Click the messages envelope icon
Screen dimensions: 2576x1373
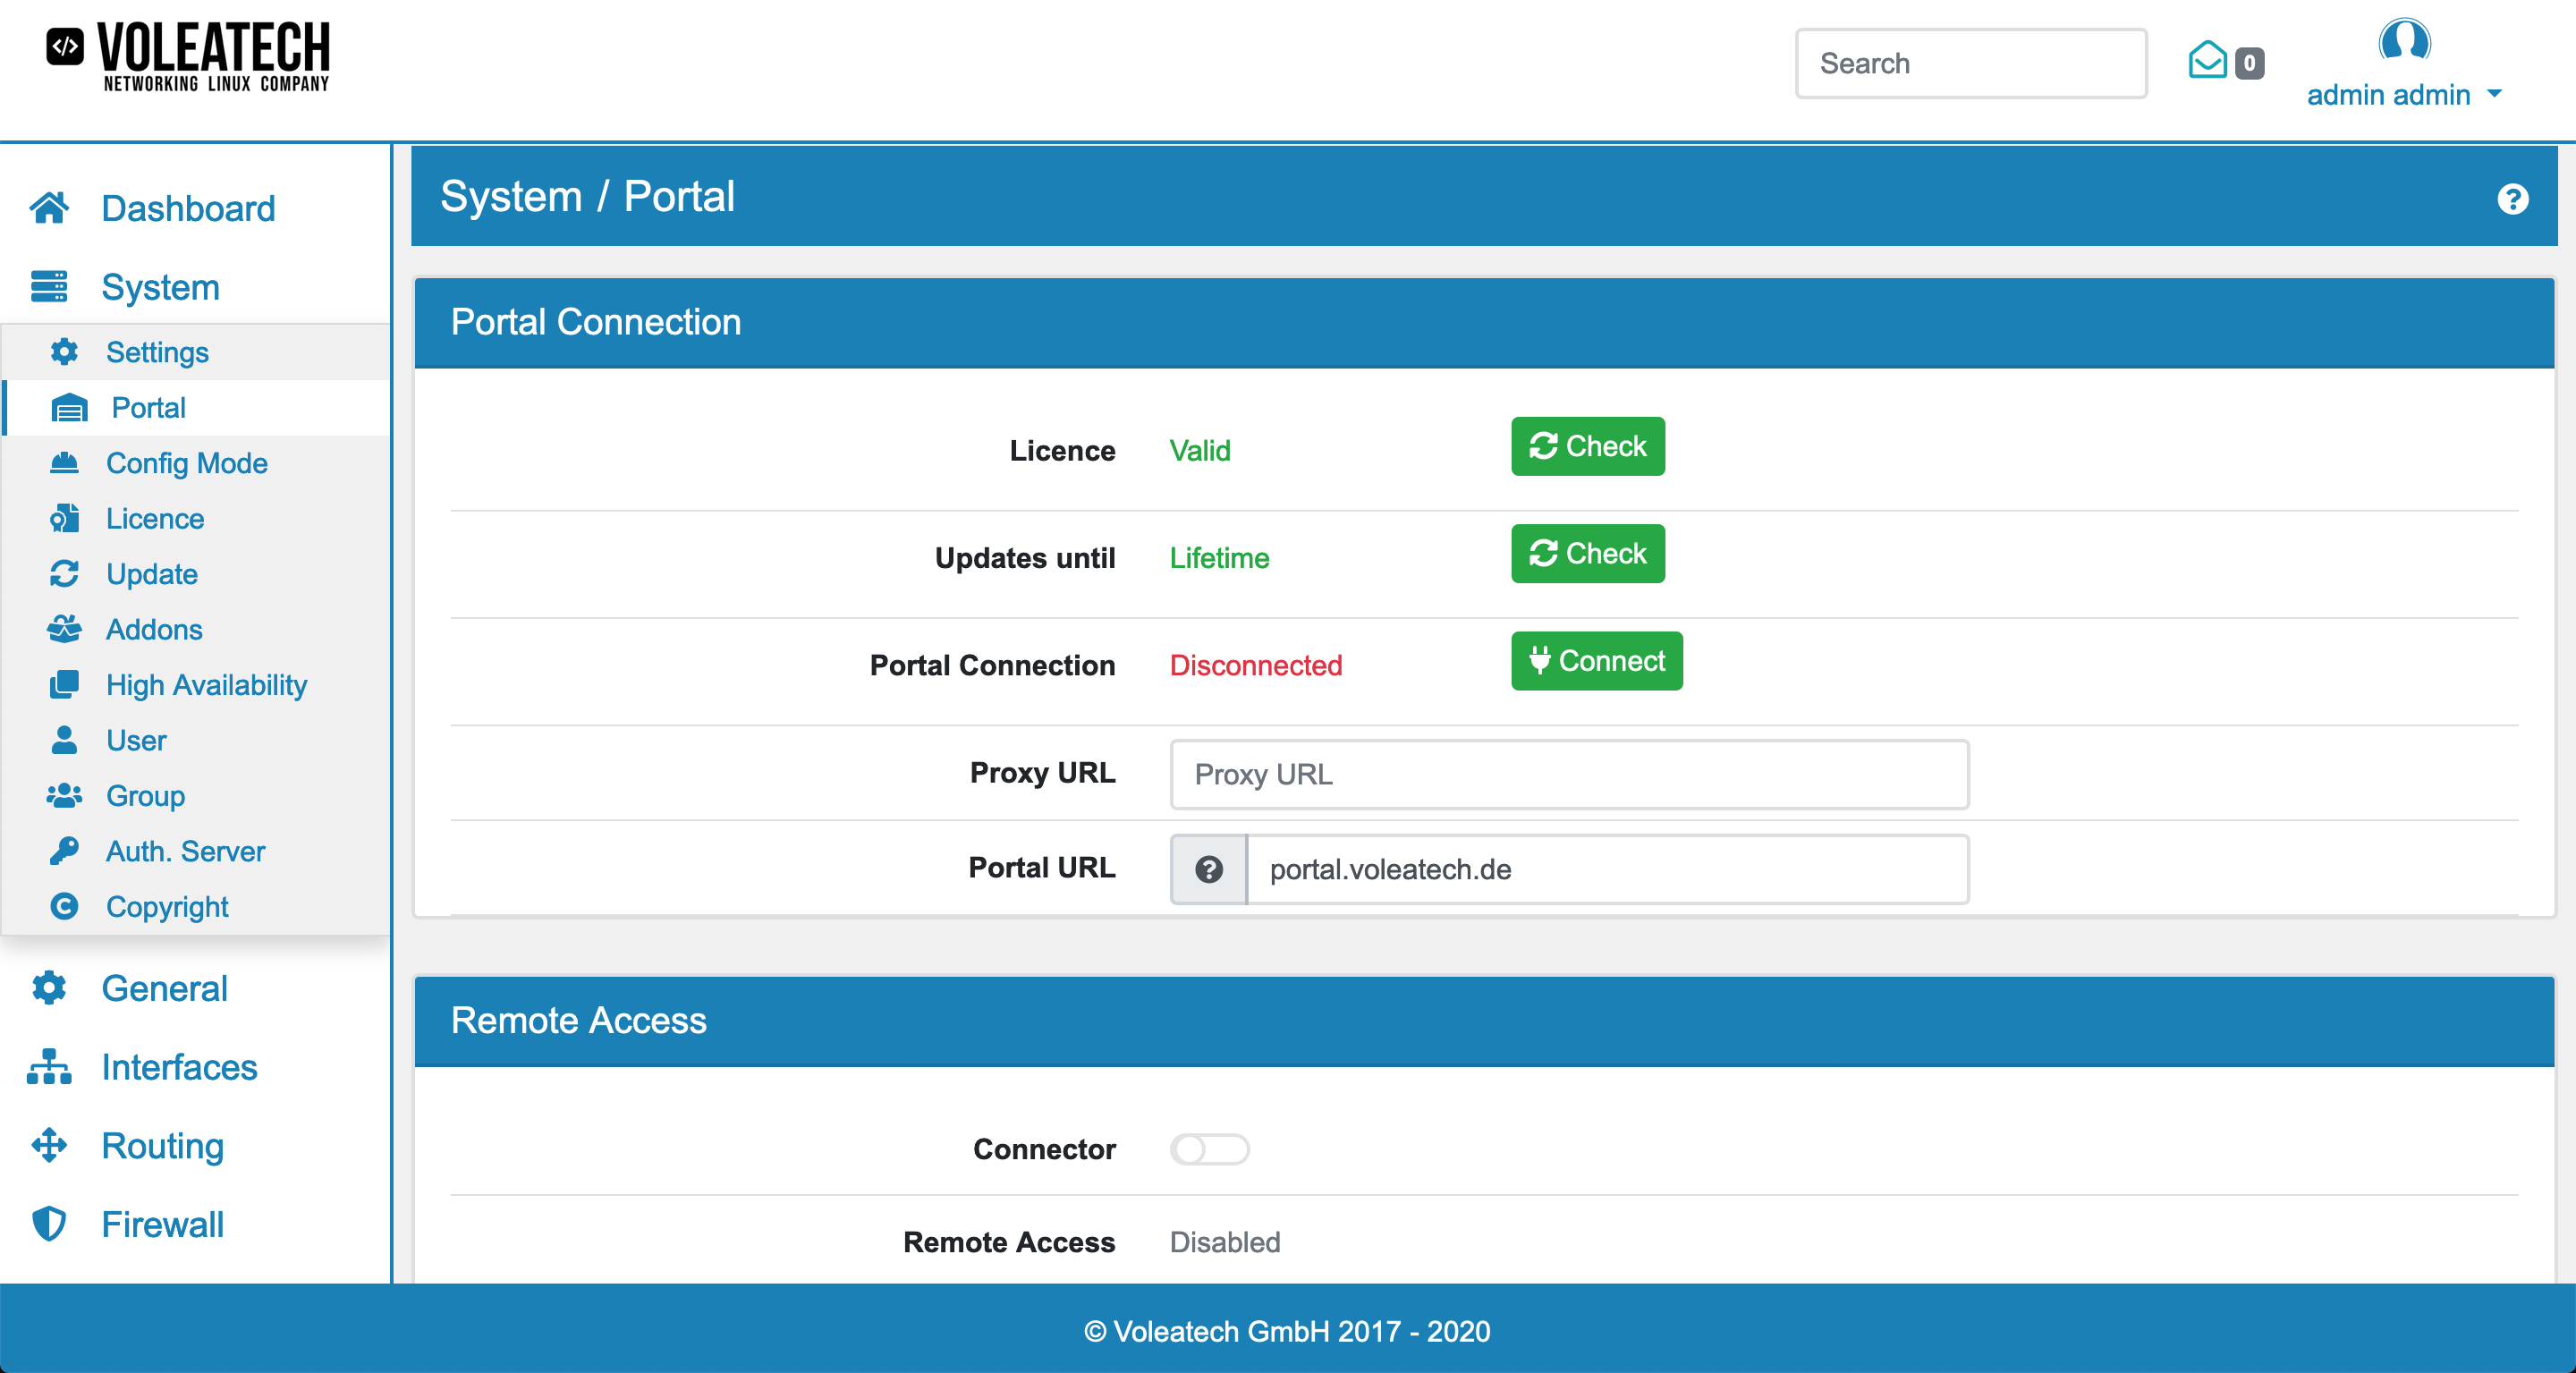(2207, 62)
